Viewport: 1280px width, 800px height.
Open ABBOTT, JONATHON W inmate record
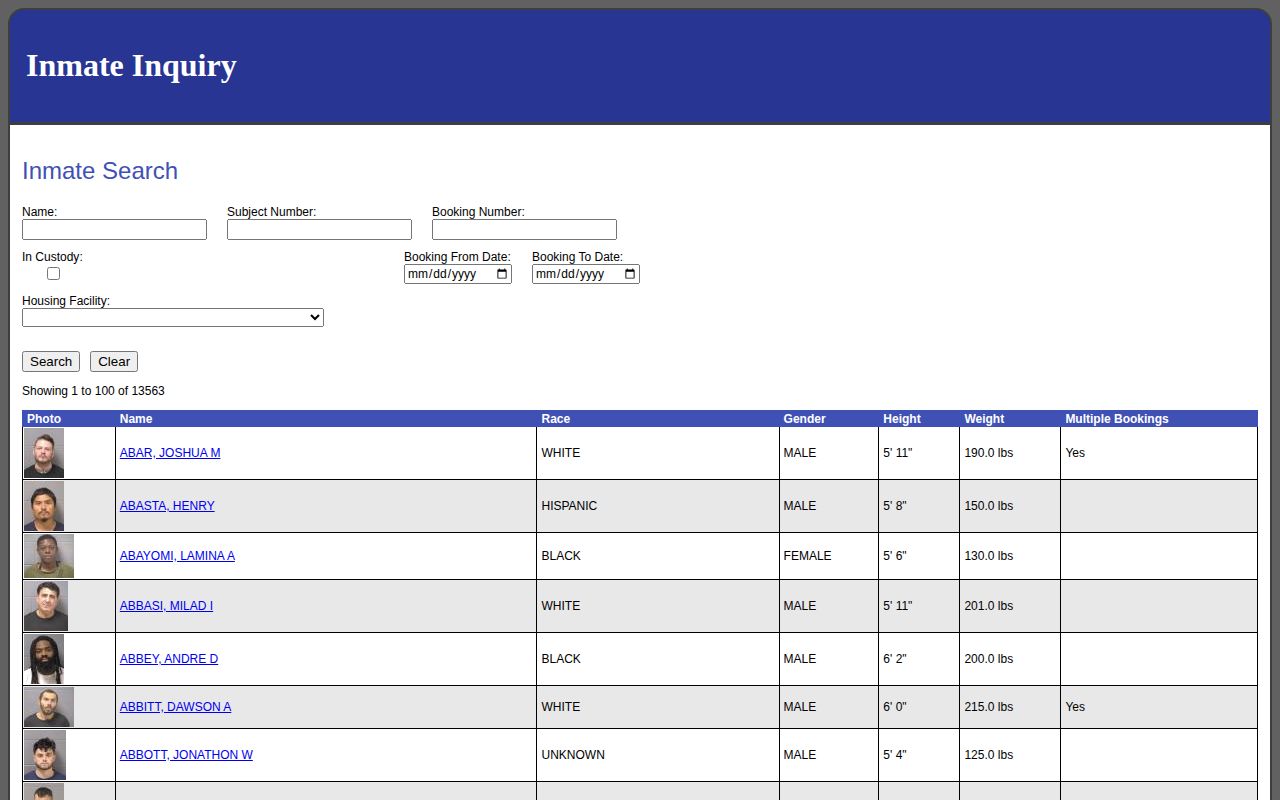pos(186,755)
